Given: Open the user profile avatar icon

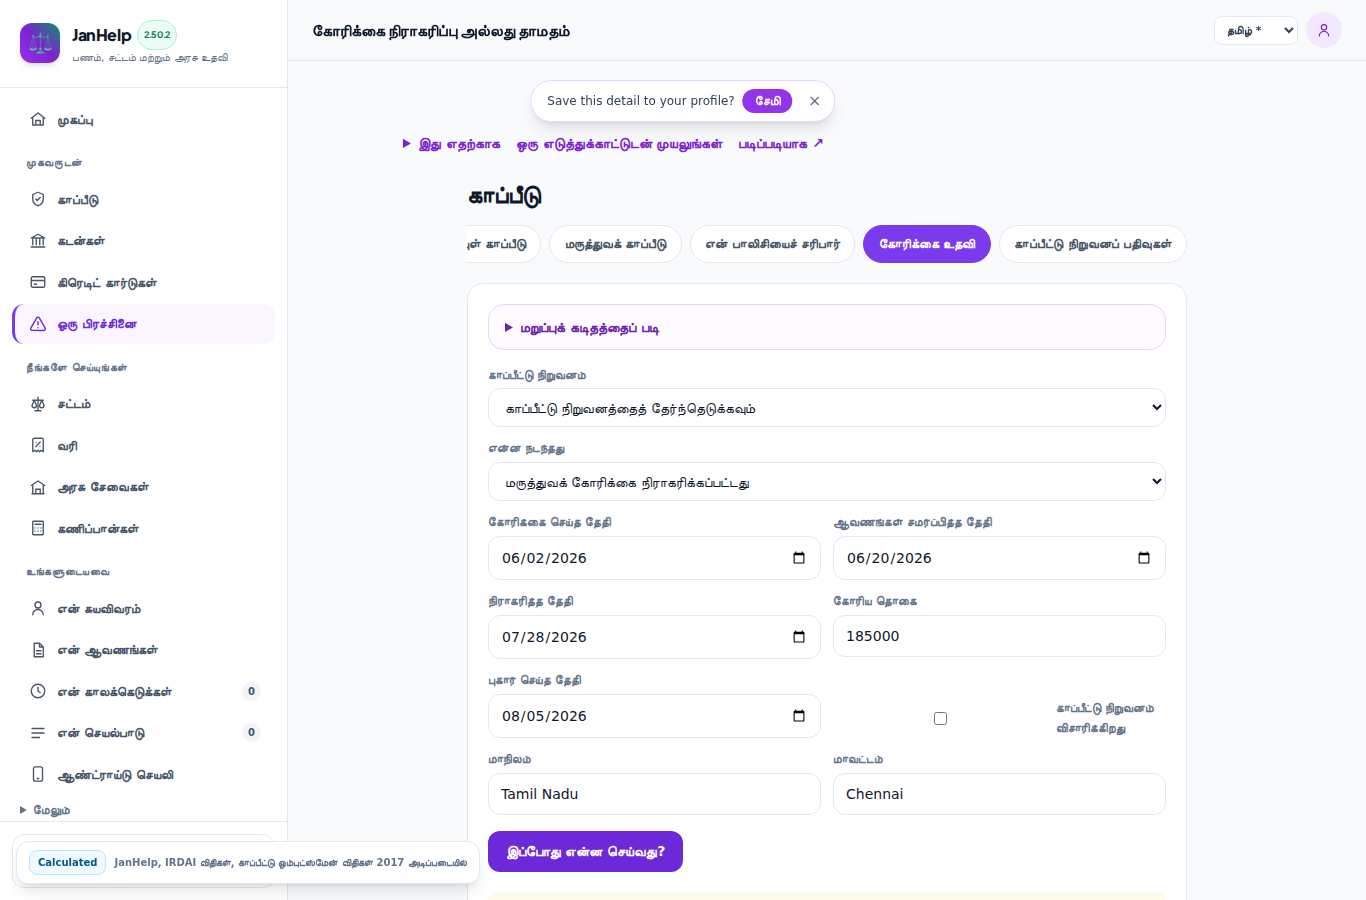Looking at the screenshot, I should click(1324, 30).
